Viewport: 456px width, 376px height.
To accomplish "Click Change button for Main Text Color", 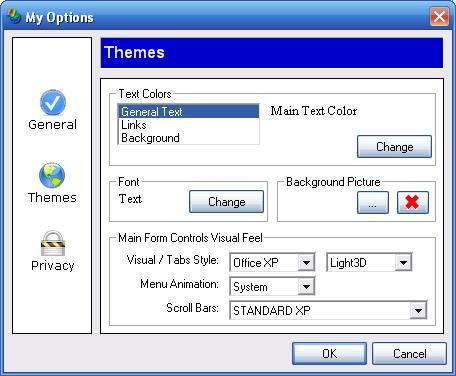I will click(394, 147).
